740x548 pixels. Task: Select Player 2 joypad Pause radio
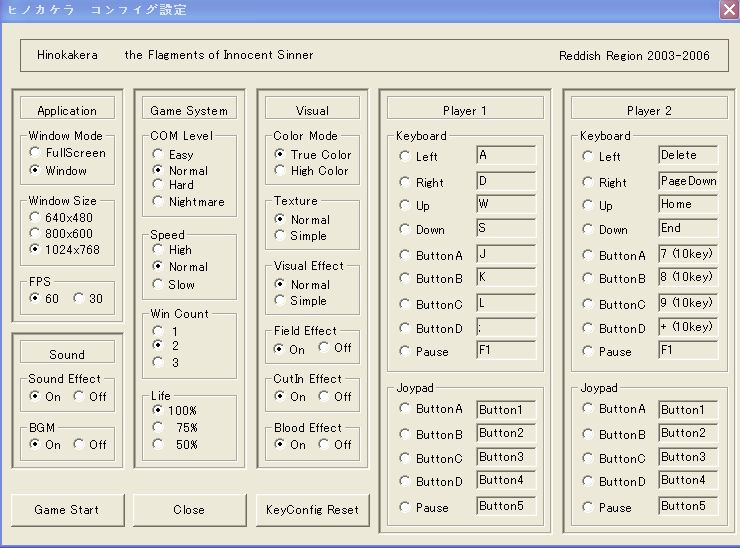pyautogui.click(x=588, y=507)
